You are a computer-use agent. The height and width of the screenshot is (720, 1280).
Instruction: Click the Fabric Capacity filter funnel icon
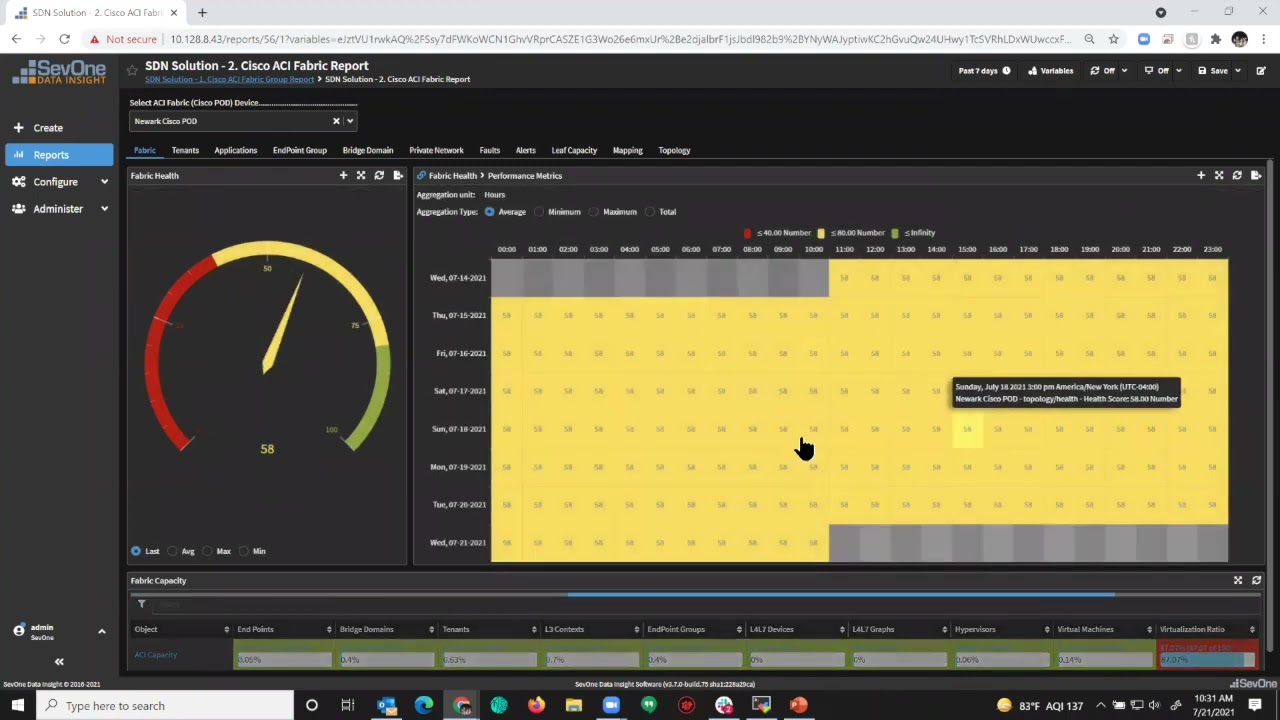pos(142,604)
